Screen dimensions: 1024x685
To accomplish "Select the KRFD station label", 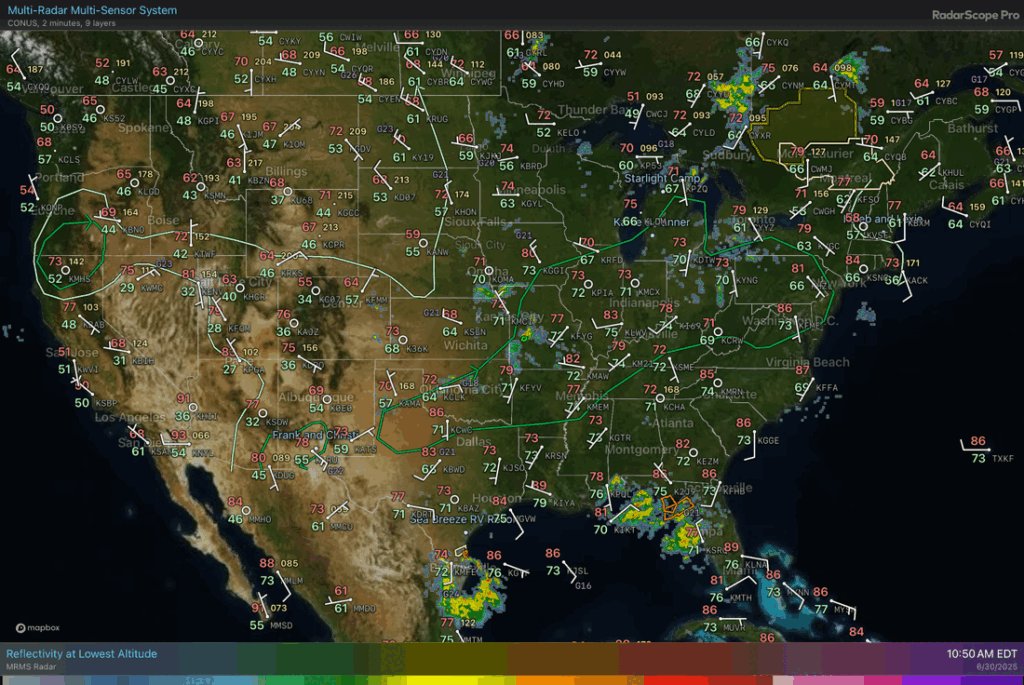I will click(612, 260).
